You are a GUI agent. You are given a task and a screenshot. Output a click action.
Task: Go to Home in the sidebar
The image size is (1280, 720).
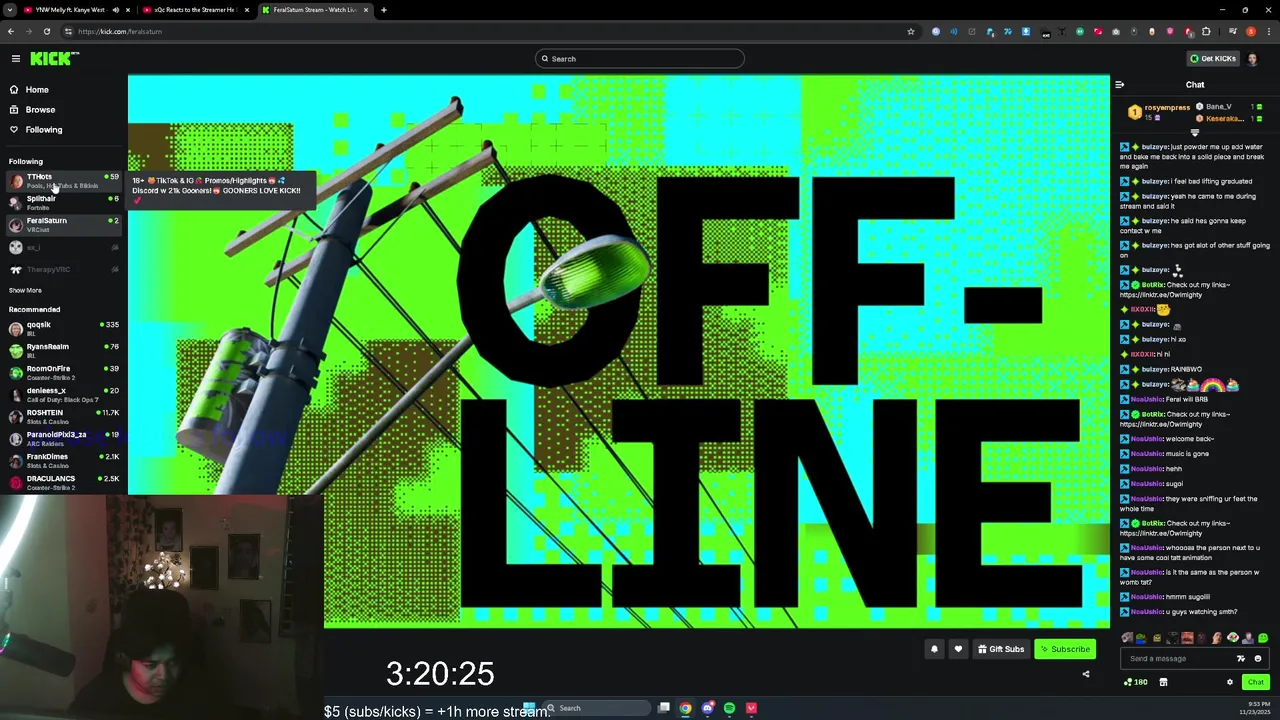(x=37, y=90)
